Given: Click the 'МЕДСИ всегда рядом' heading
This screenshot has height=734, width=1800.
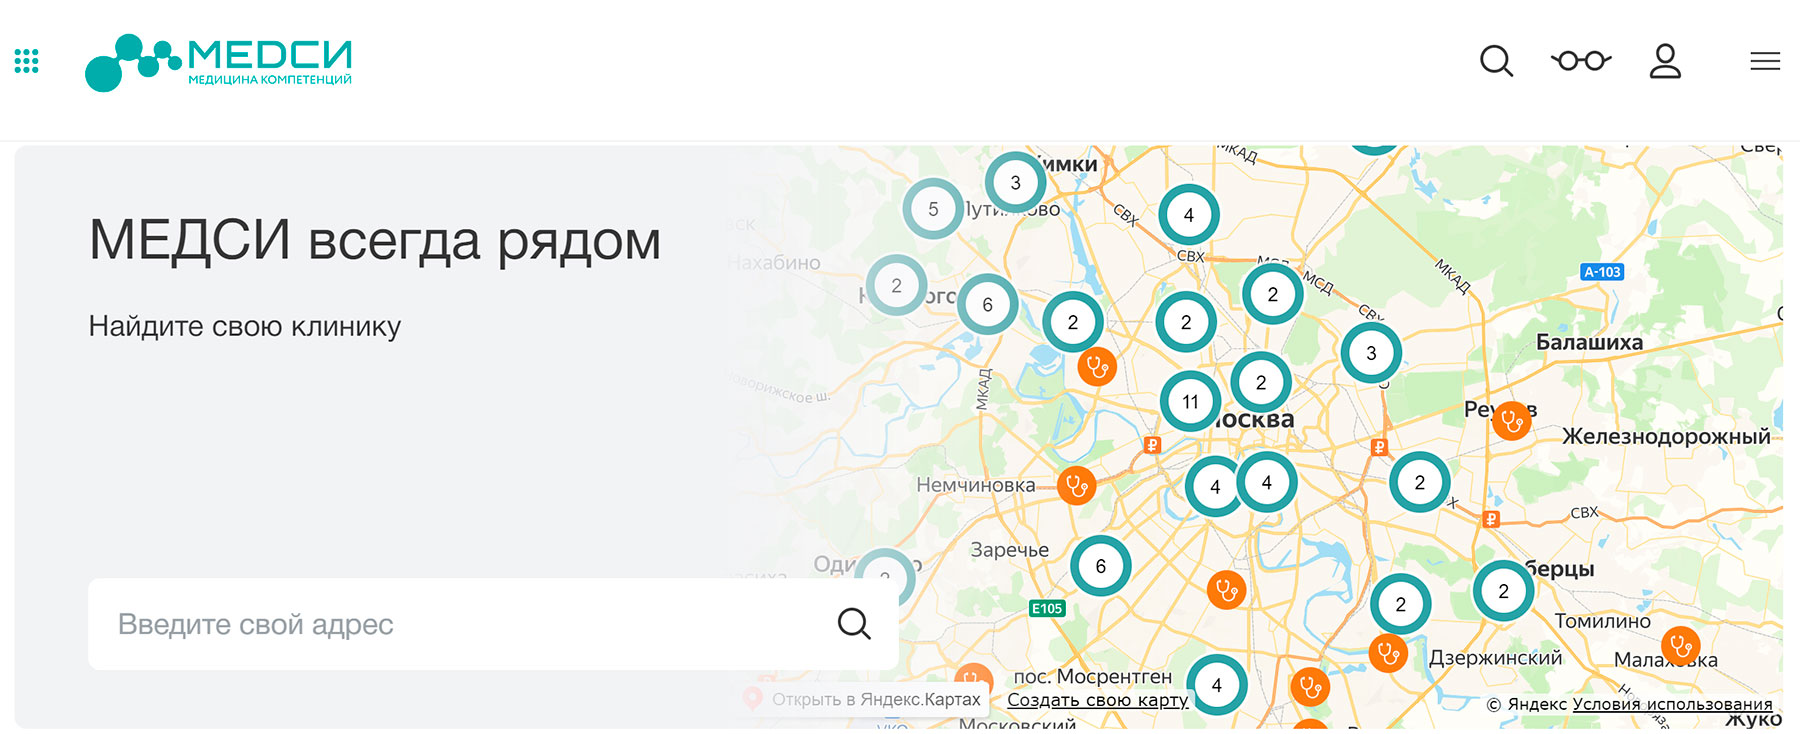Looking at the screenshot, I should tap(375, 240).
